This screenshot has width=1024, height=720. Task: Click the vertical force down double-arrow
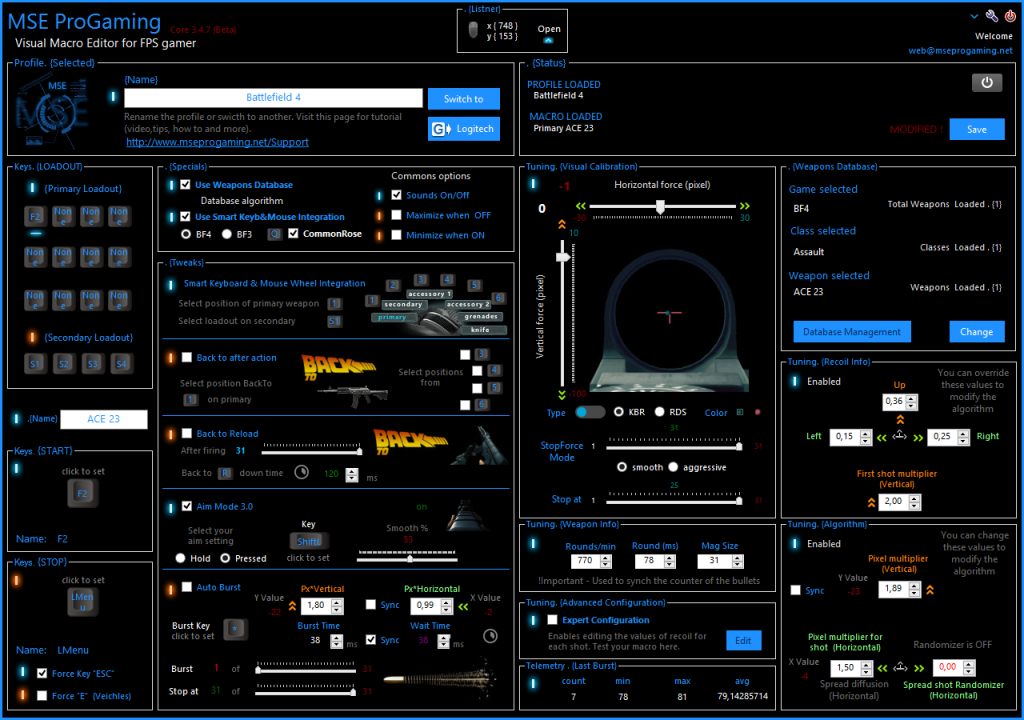(x=562, y=395)
